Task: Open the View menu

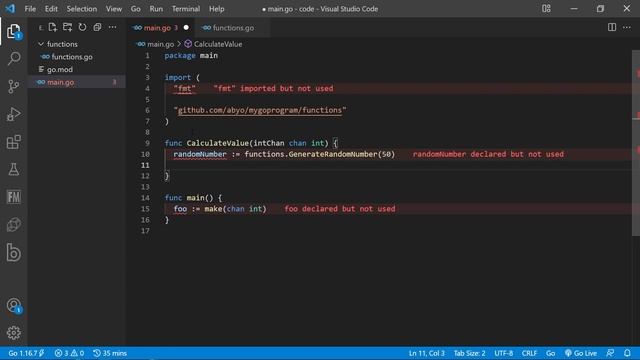Action: click(114, 9)
